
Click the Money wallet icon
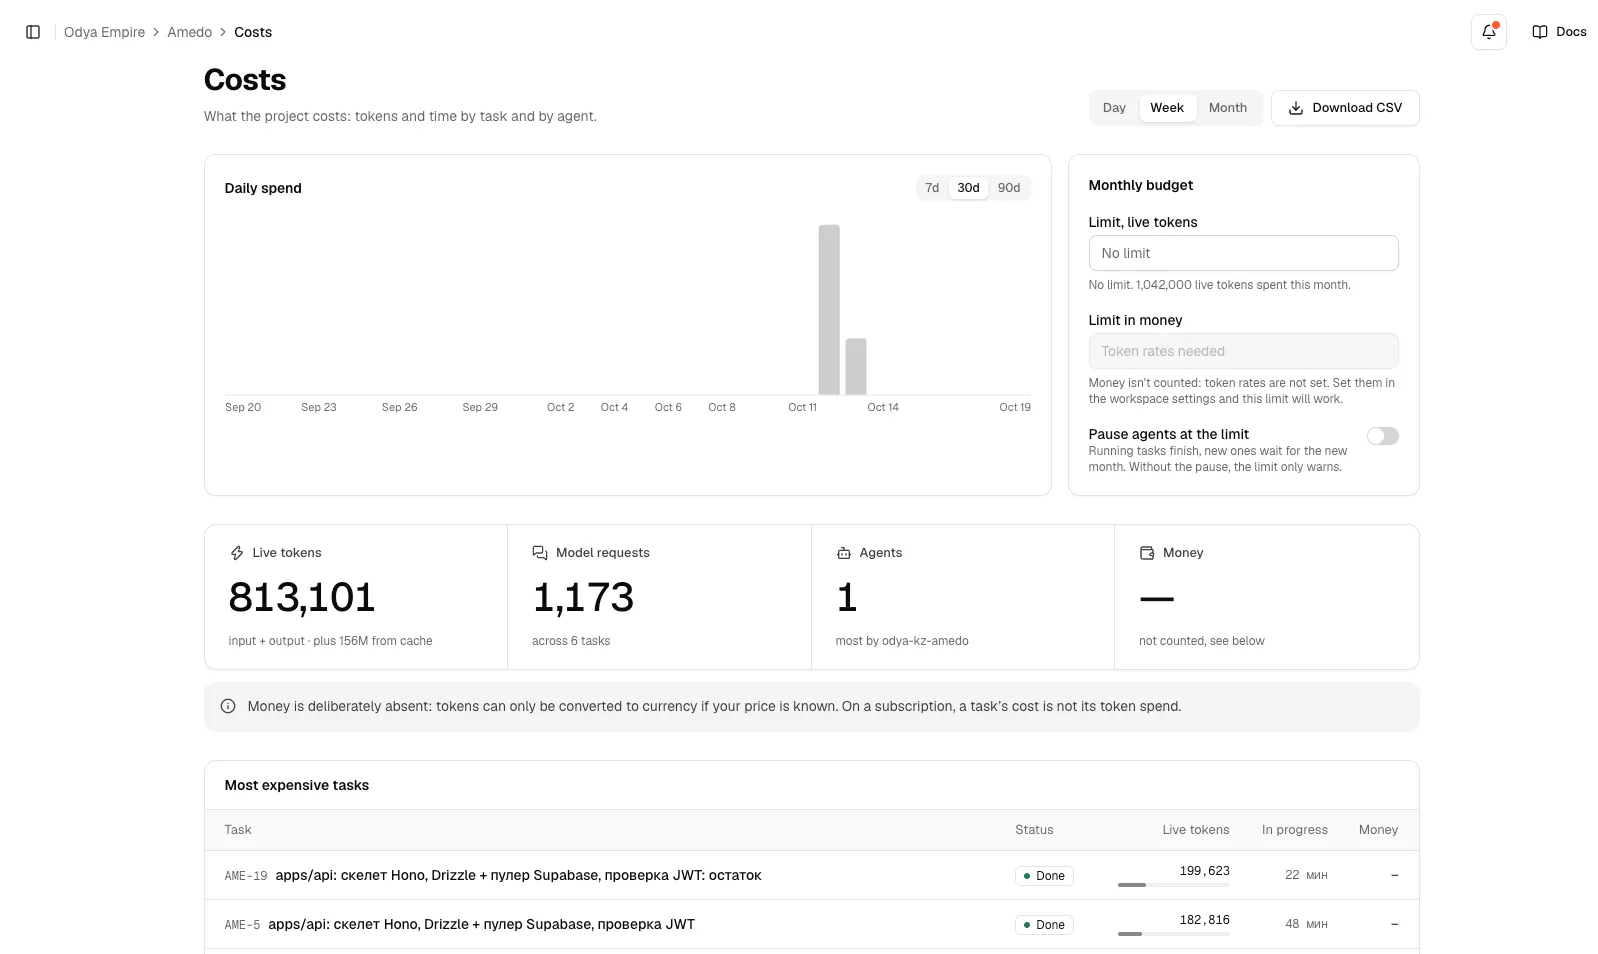1147,553
